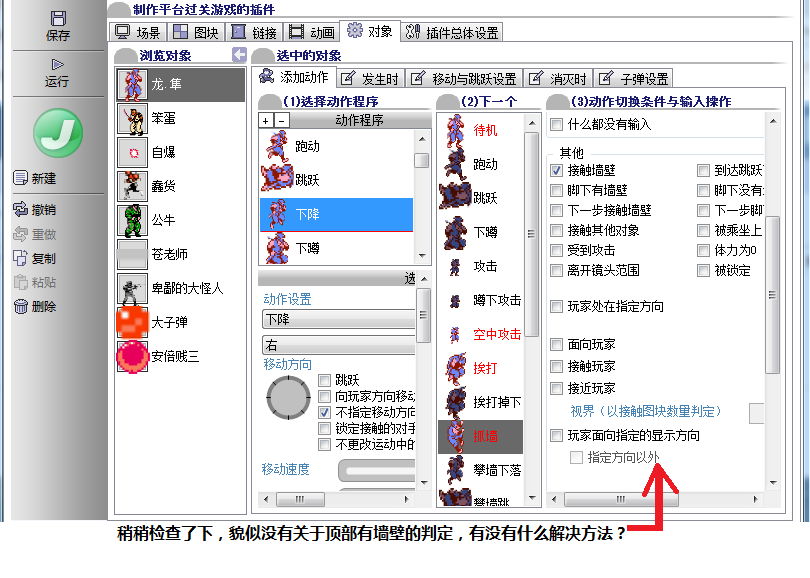This screenshot has height=578, width=810.
Task: Collapse the 浏览对象 panel with the arrow icon
Action: (239, 55)
